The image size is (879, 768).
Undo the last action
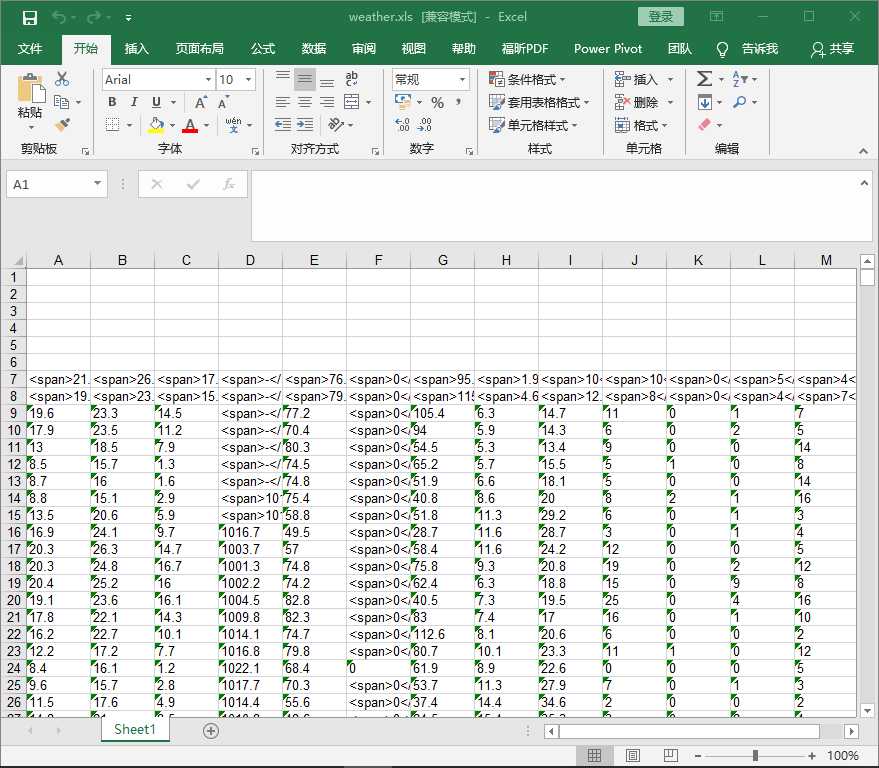(59, 17)
